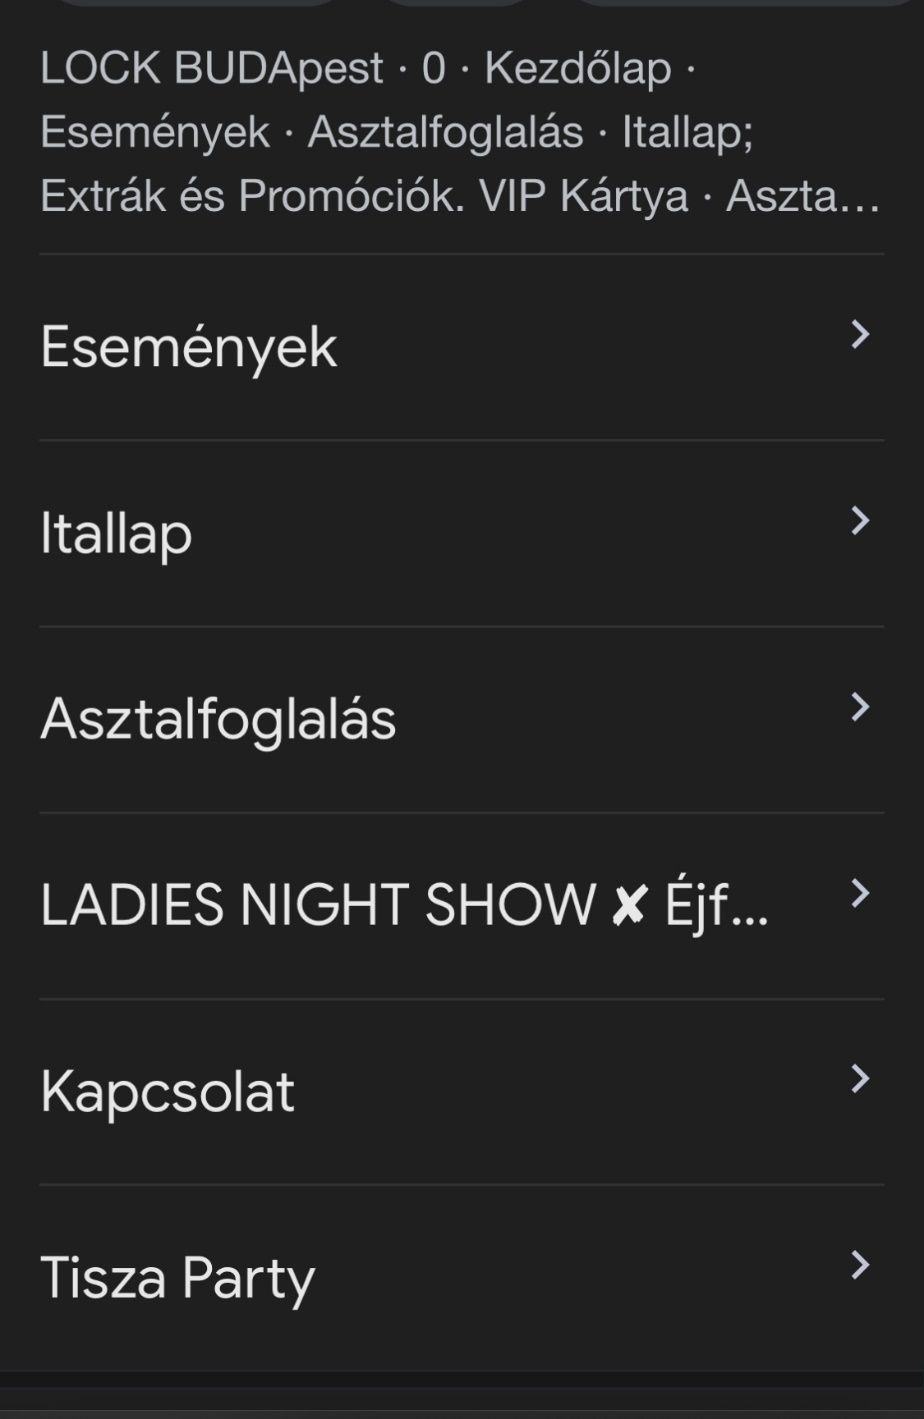Image resolution: width=924 pixels, height=1419 pixels.
Task: Tap the left rounded chip at top edge
Action: pyautogui.click(x=195, y=3)
